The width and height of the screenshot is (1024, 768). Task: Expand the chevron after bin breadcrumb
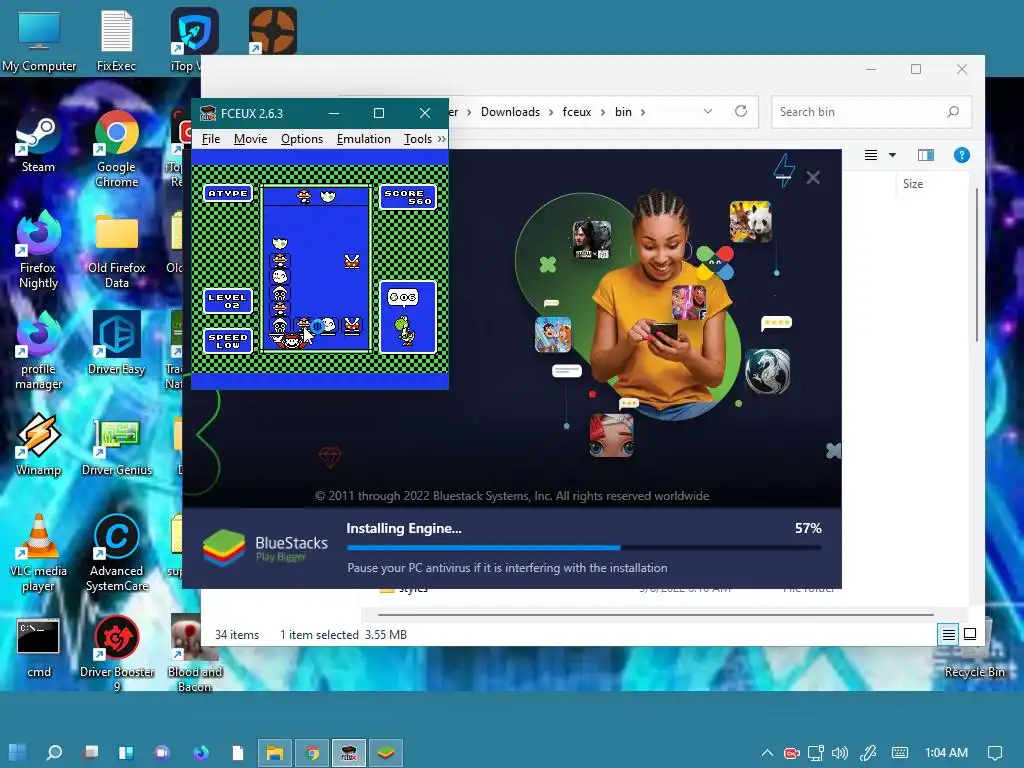pyautogui.click(x=643, y=112)
